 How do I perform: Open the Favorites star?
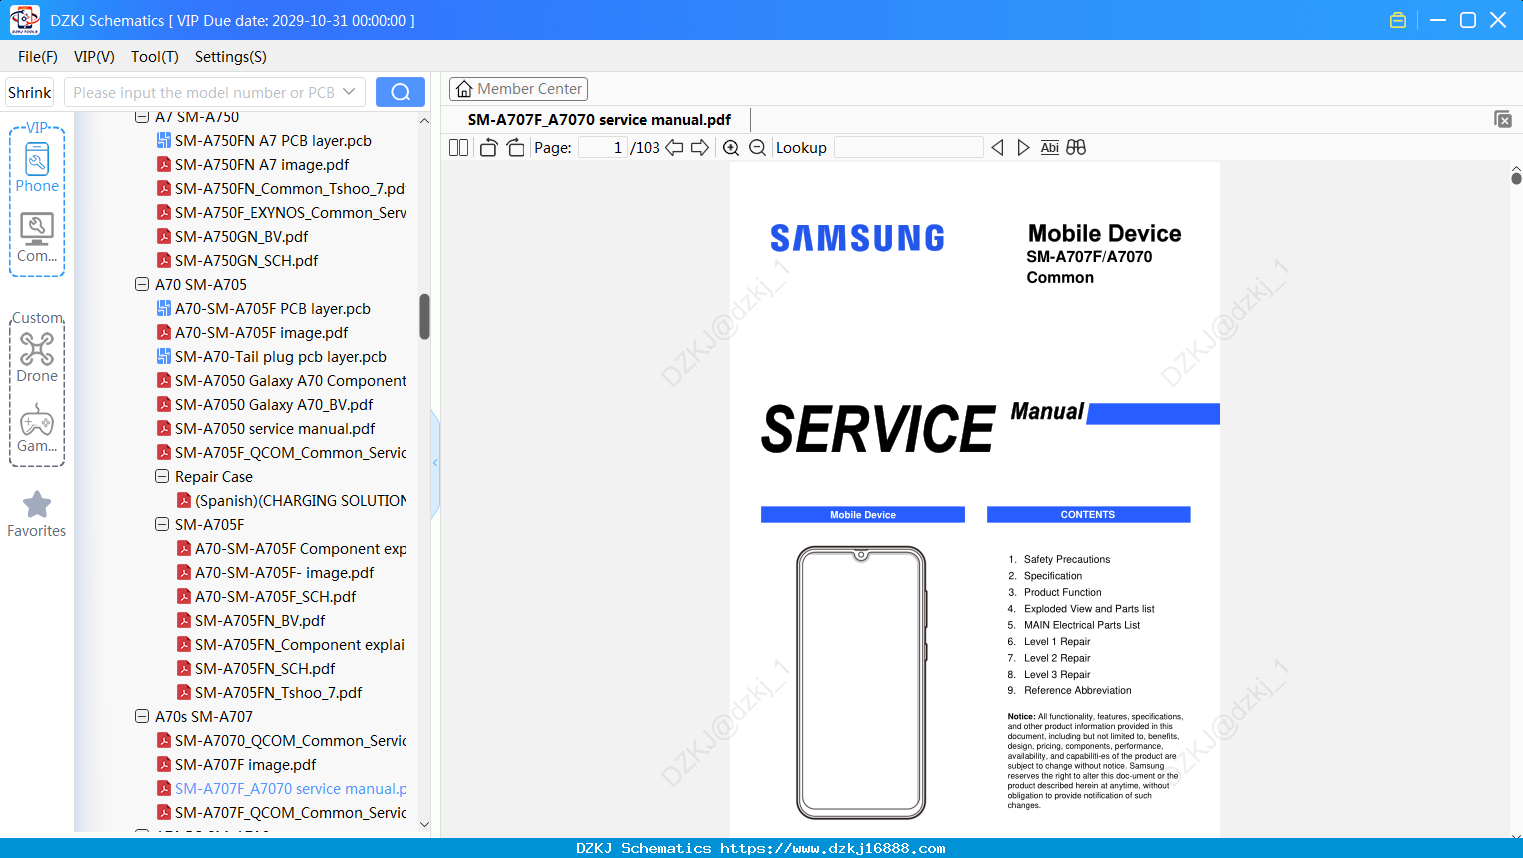click(x=37, y=505)
